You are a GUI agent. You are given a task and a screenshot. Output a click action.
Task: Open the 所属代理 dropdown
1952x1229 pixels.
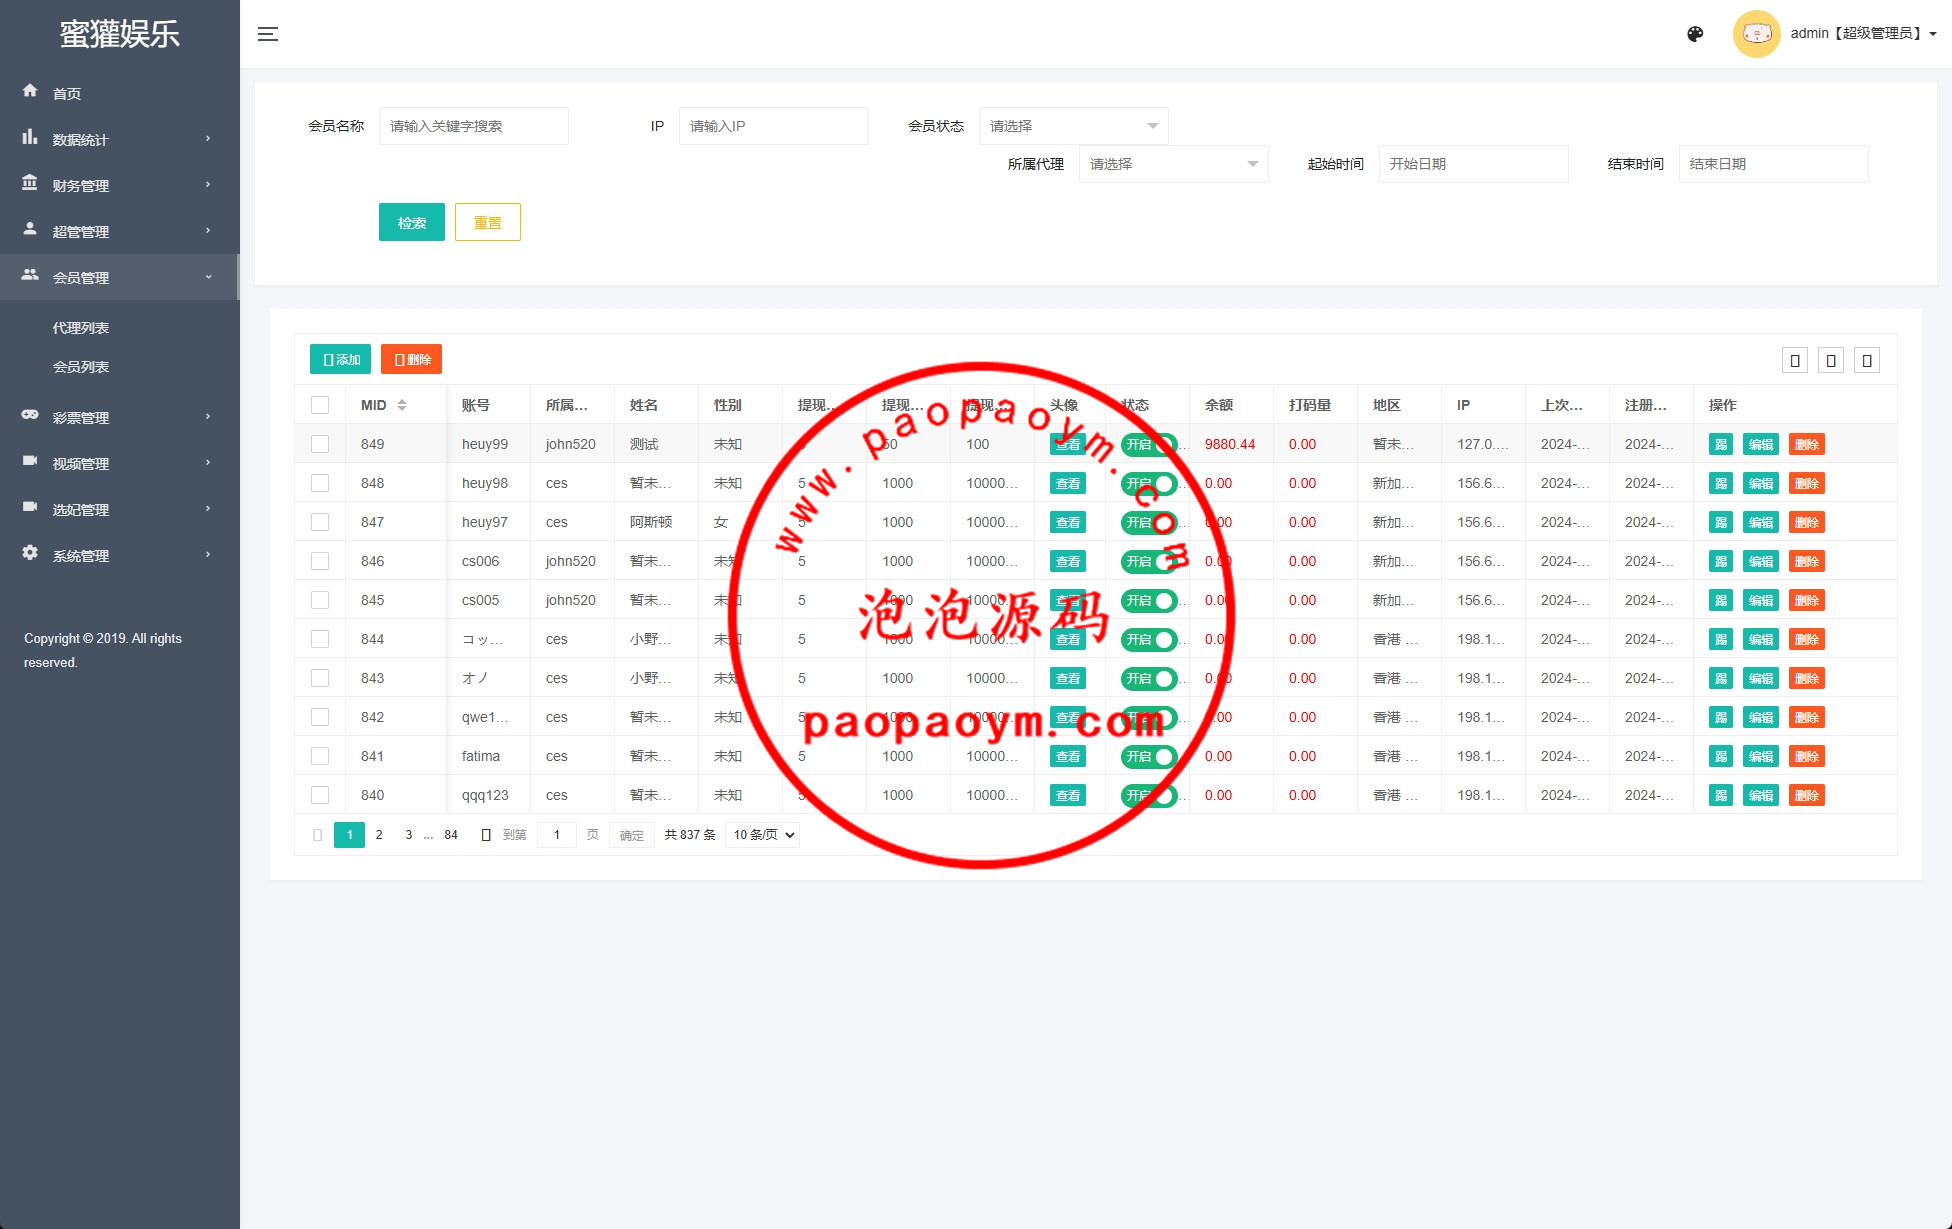click(1173, 164)
